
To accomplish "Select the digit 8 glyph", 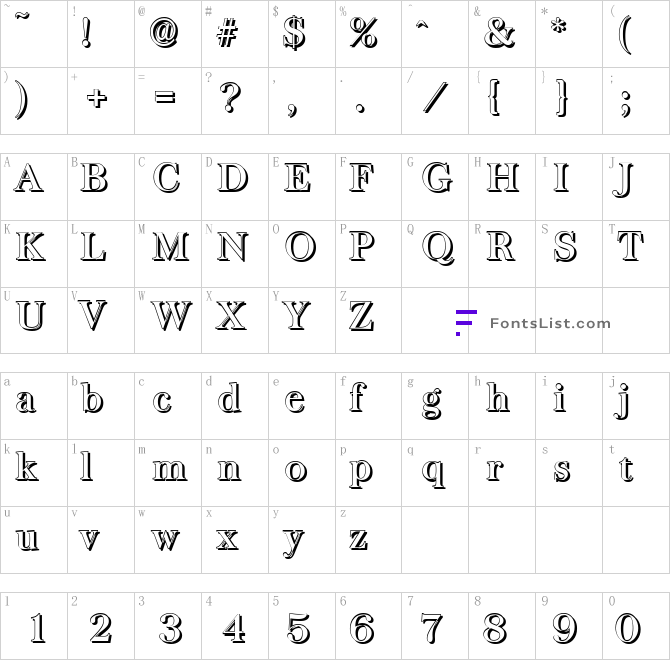I will [x=495, y=628].
